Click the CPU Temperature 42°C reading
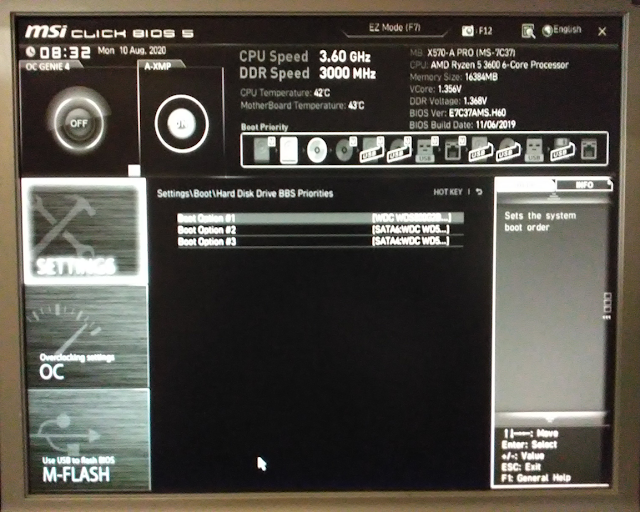Viewport: 640px width, 512px height. point(285,93)
